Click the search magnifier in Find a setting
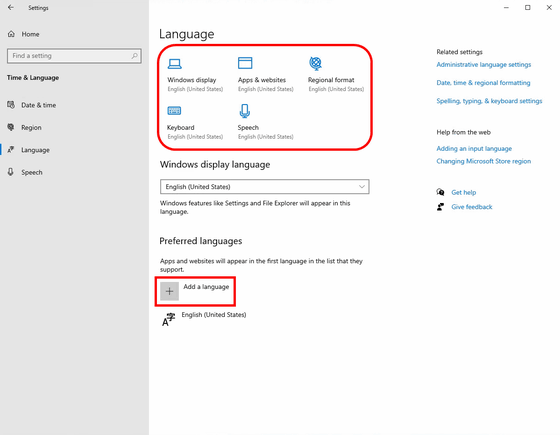The width and height of the screenshot is (560, 435). pos(134,56)
